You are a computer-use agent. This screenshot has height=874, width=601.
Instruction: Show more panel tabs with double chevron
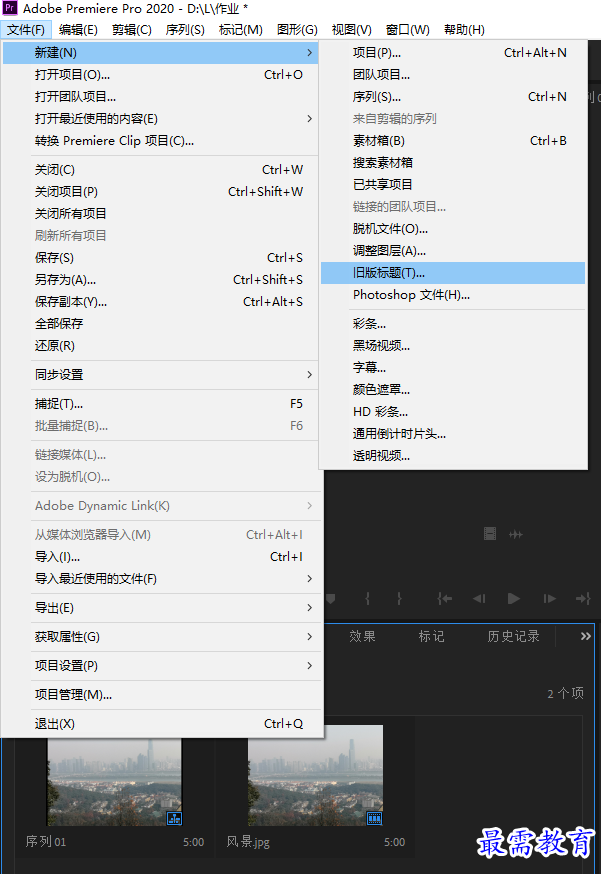[585, 636]
